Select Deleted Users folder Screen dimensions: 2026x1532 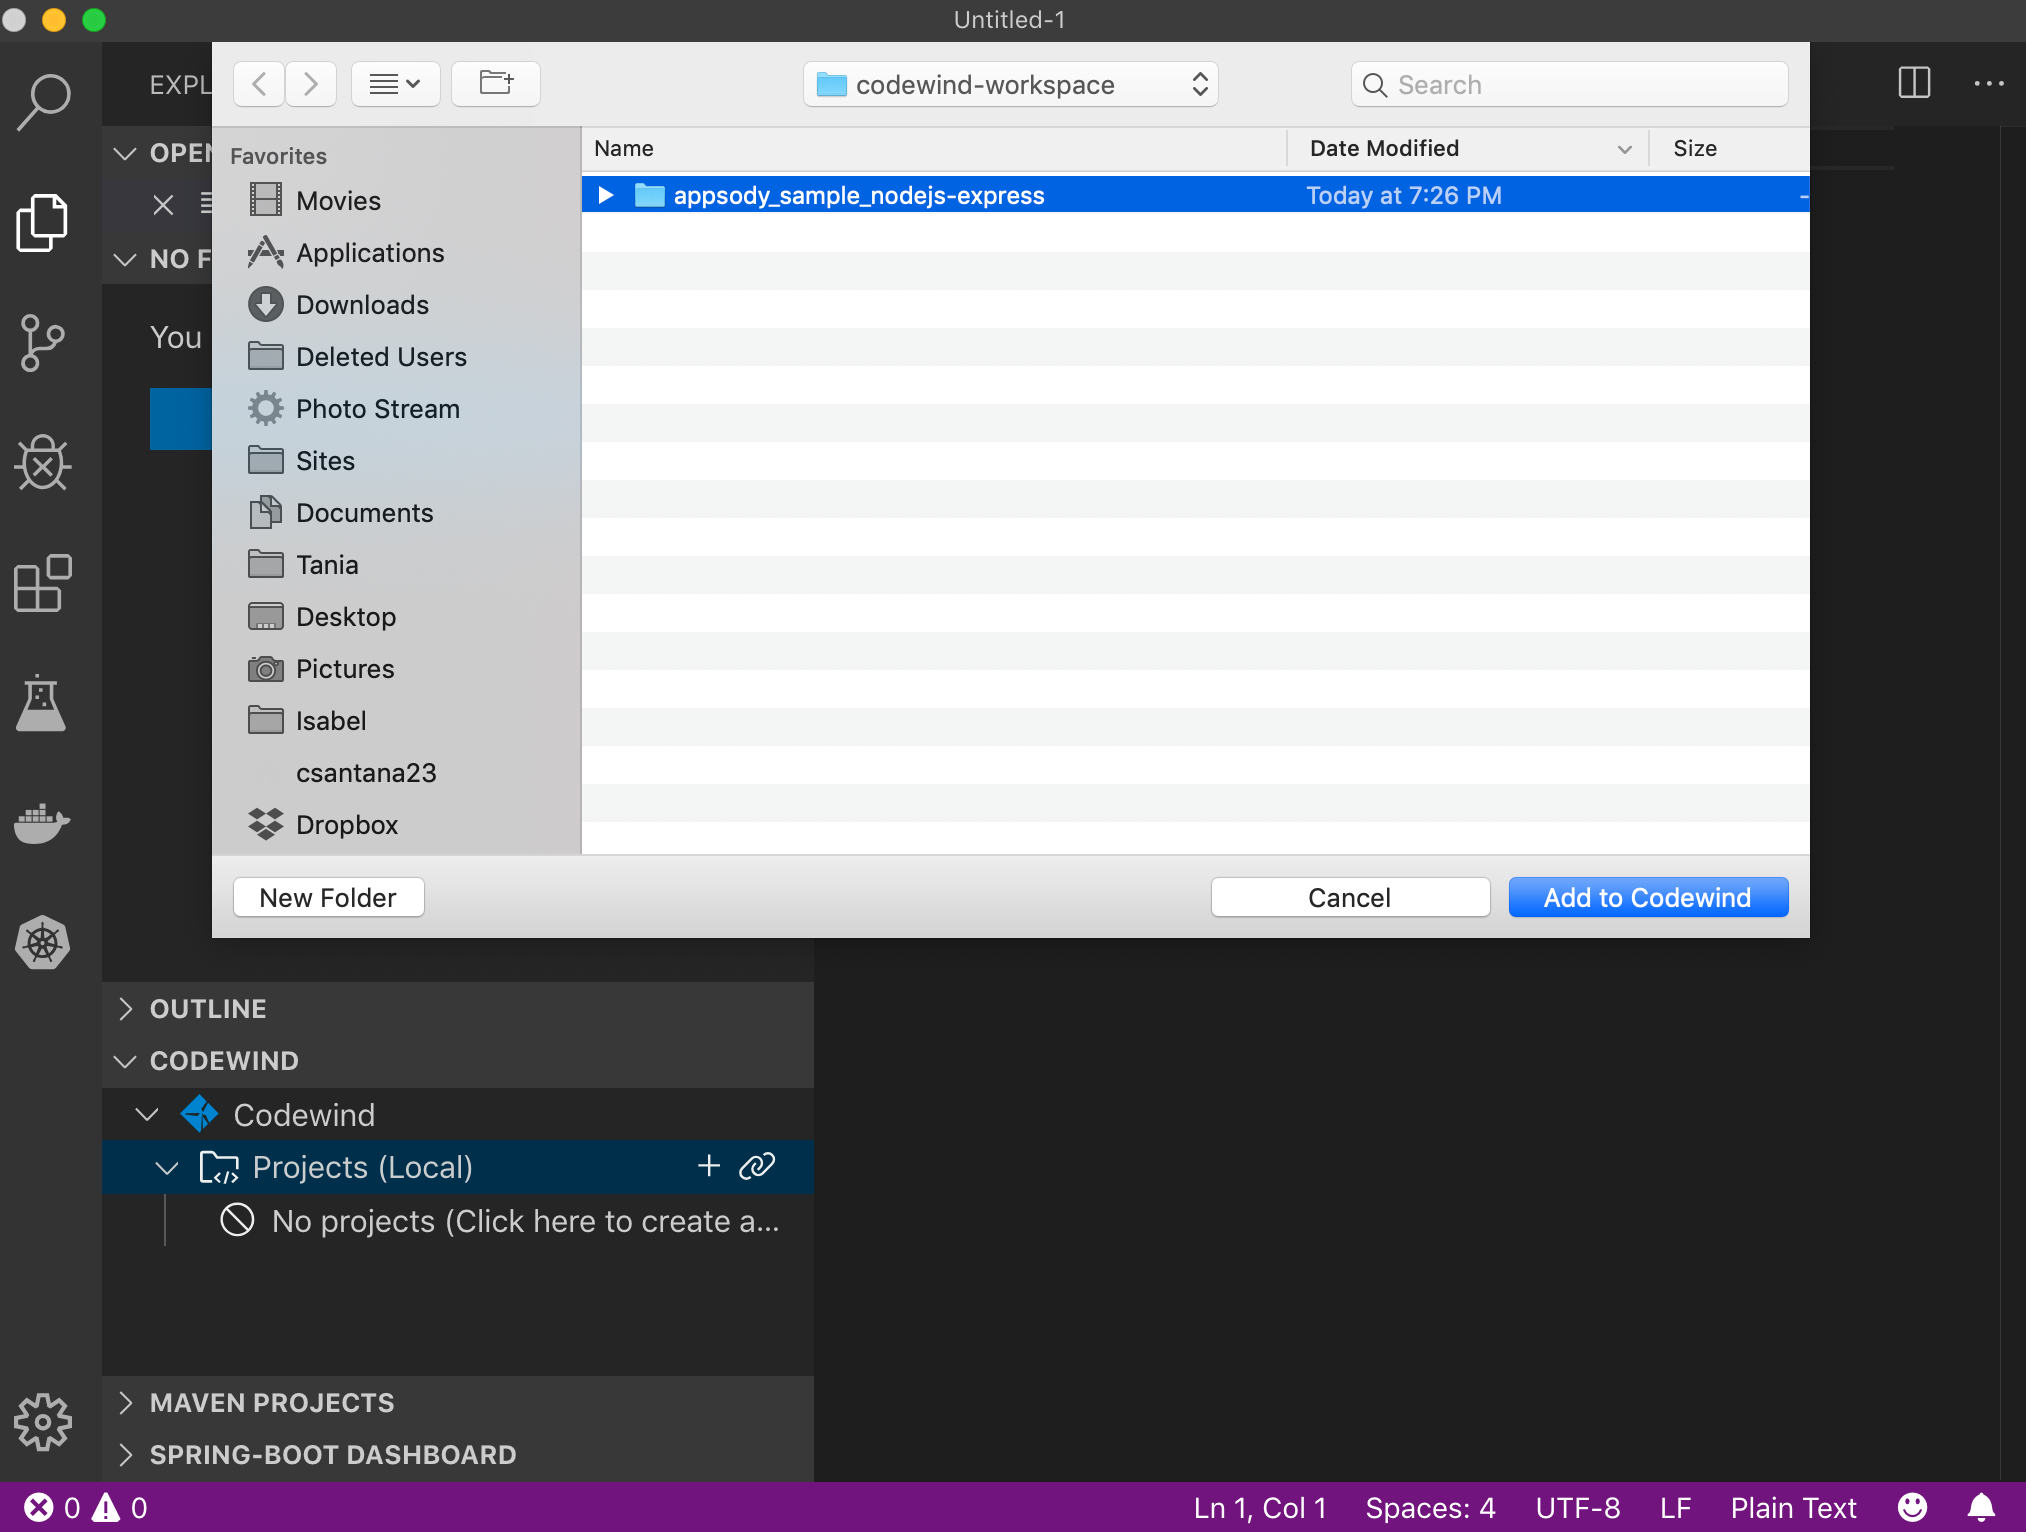point(381,357)
